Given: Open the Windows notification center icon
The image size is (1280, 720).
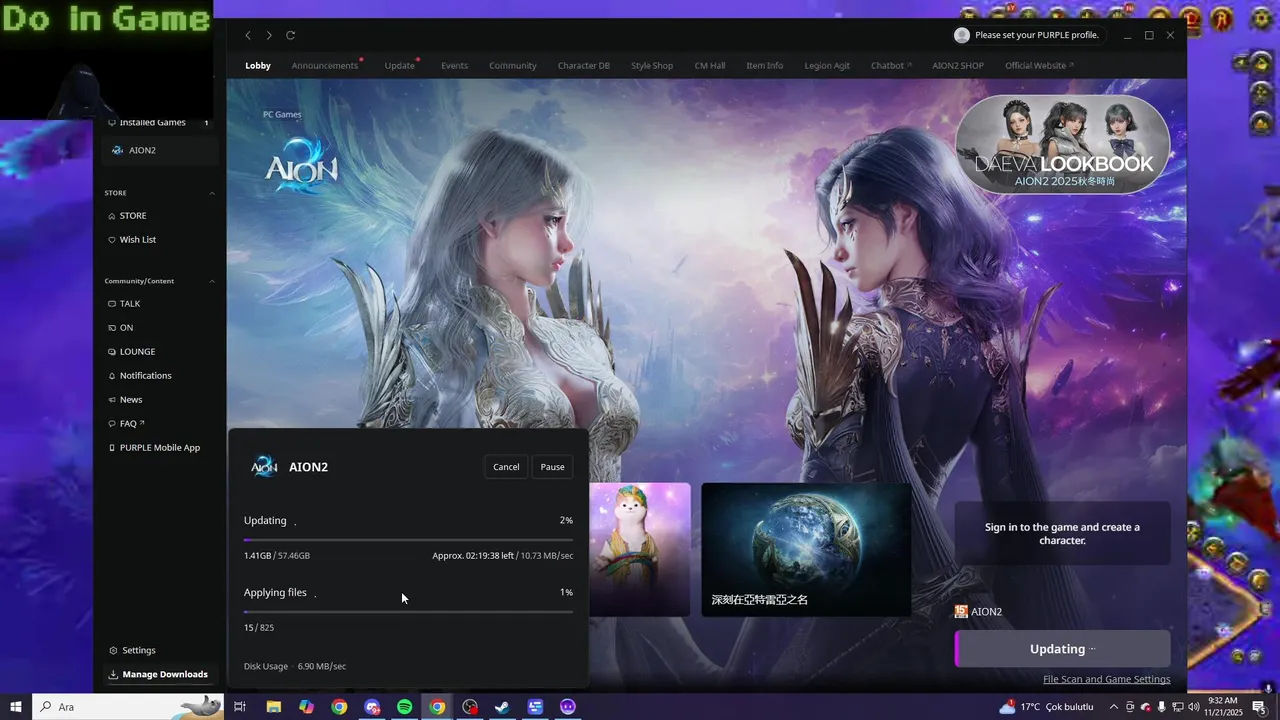Looking at the screenshot, I should click(1259, 707).
